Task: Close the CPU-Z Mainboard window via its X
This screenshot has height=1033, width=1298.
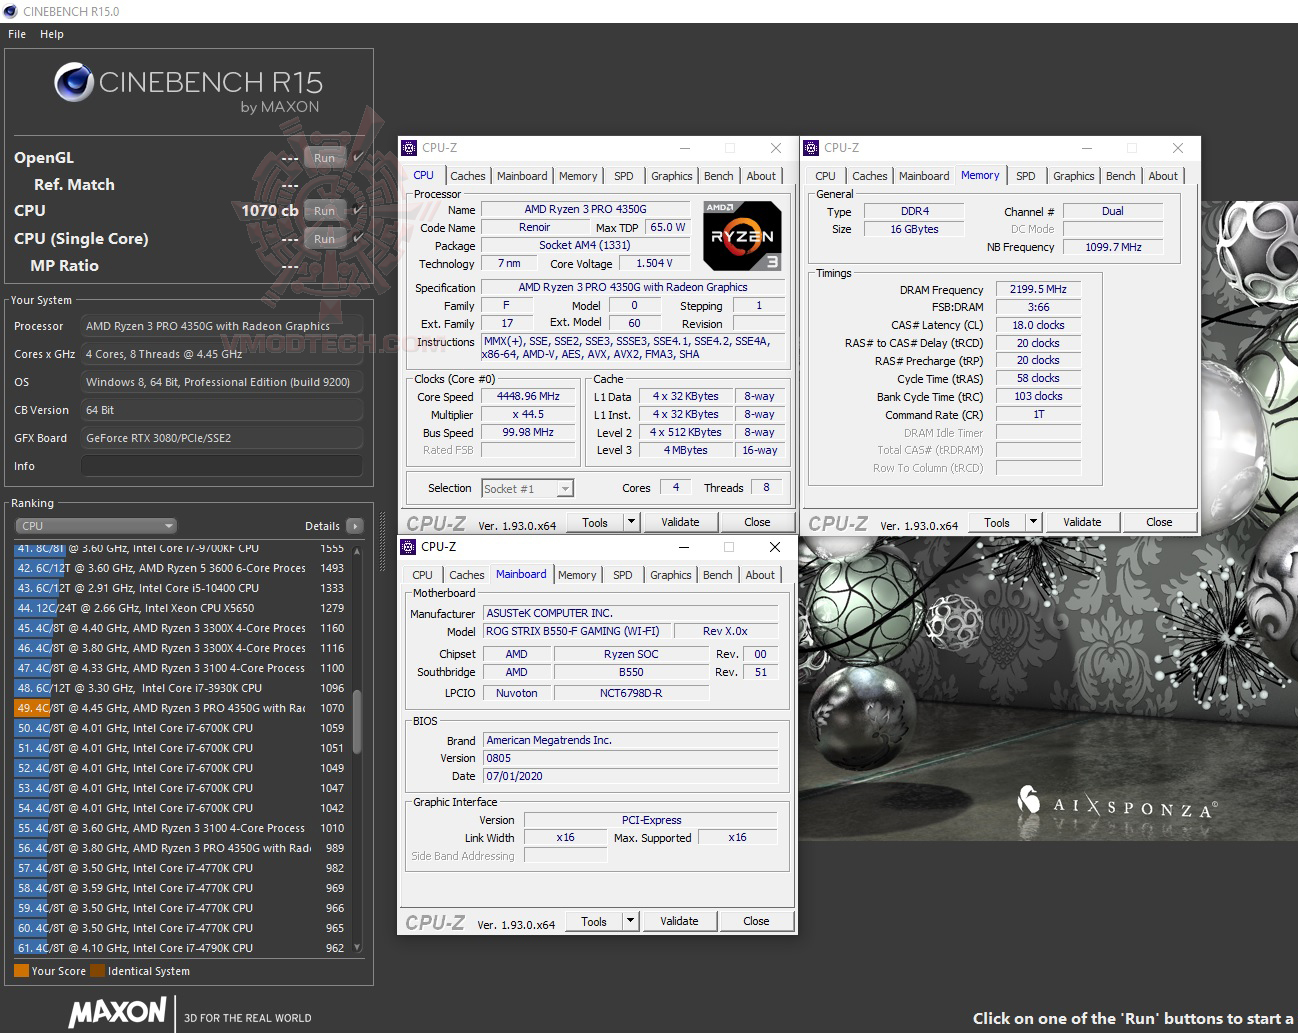Action: (774, 547)
